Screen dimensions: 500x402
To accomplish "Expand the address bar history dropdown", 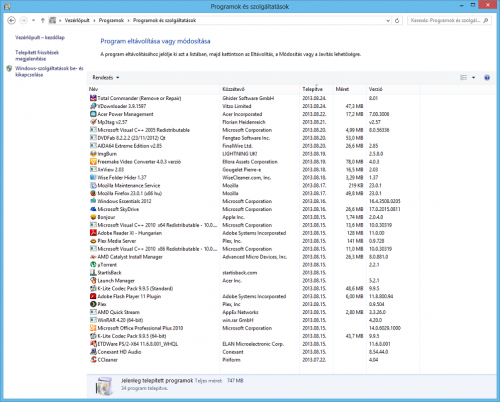I will coord(388,20).
